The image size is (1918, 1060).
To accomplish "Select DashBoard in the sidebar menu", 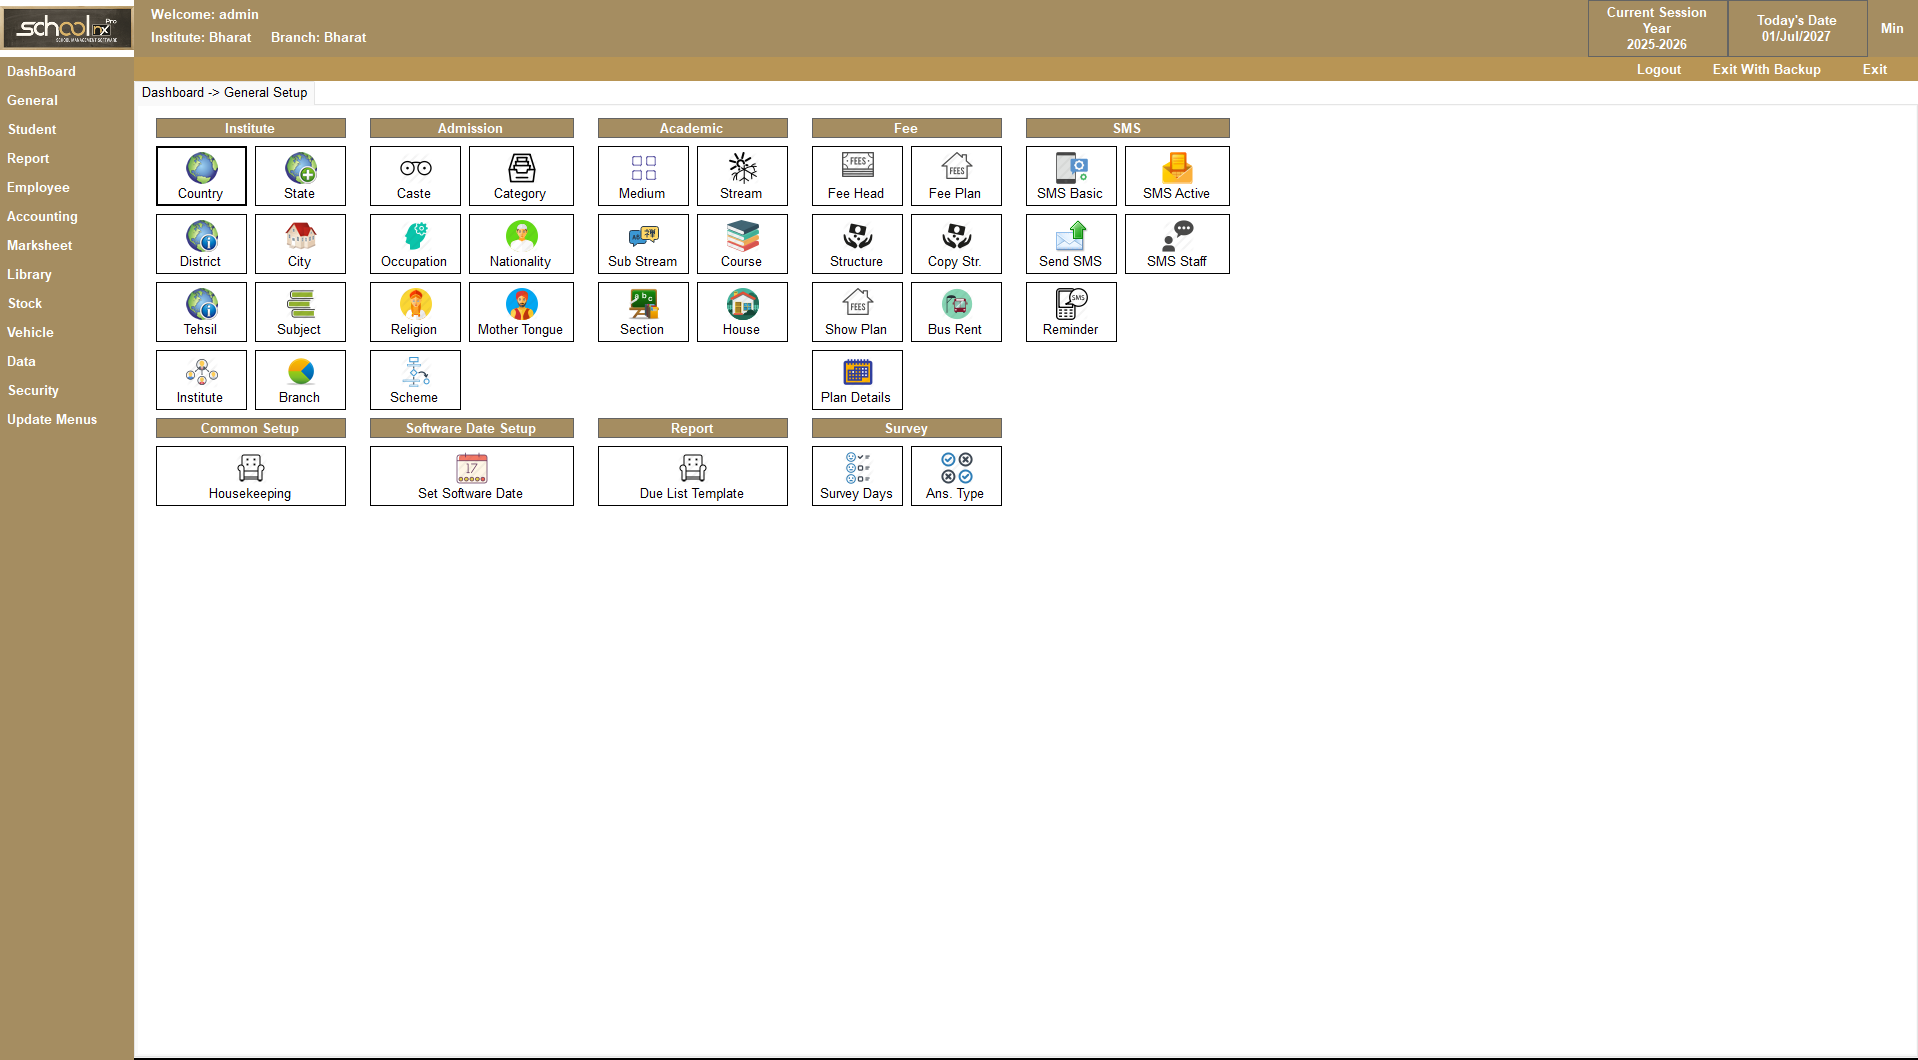I will tap(41, 71).
